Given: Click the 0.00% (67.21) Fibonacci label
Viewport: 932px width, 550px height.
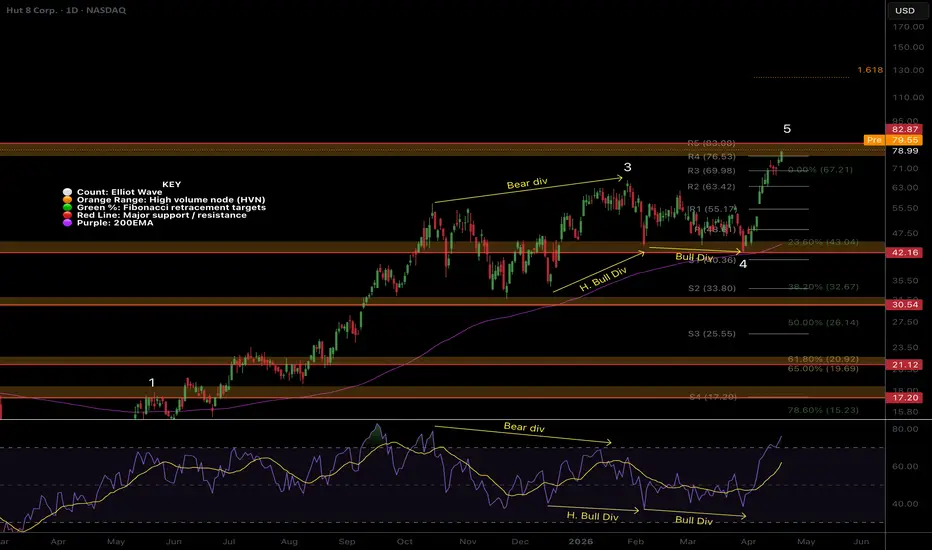Looking at the screenshot, I should pos(820,170).
